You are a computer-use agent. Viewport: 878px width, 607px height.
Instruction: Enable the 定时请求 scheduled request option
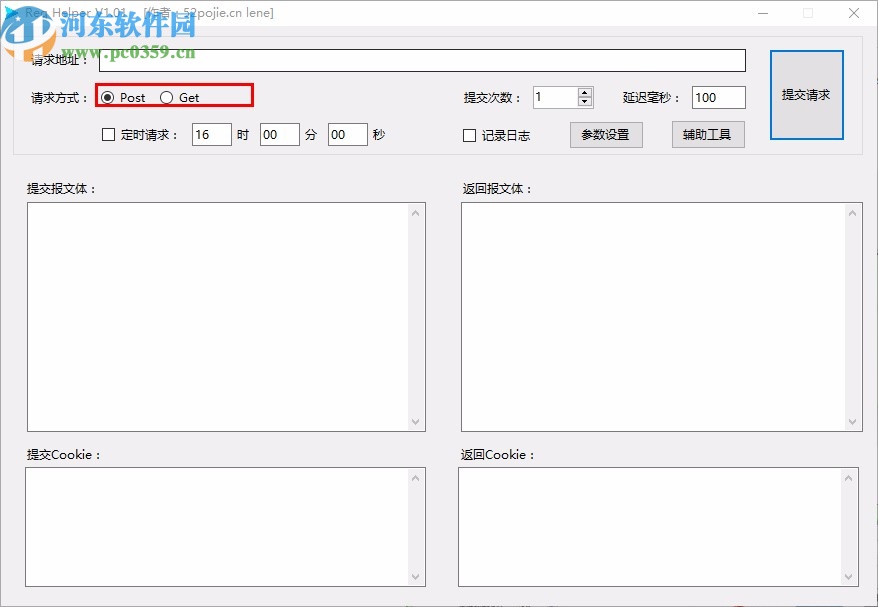click(x=107, y=134)
